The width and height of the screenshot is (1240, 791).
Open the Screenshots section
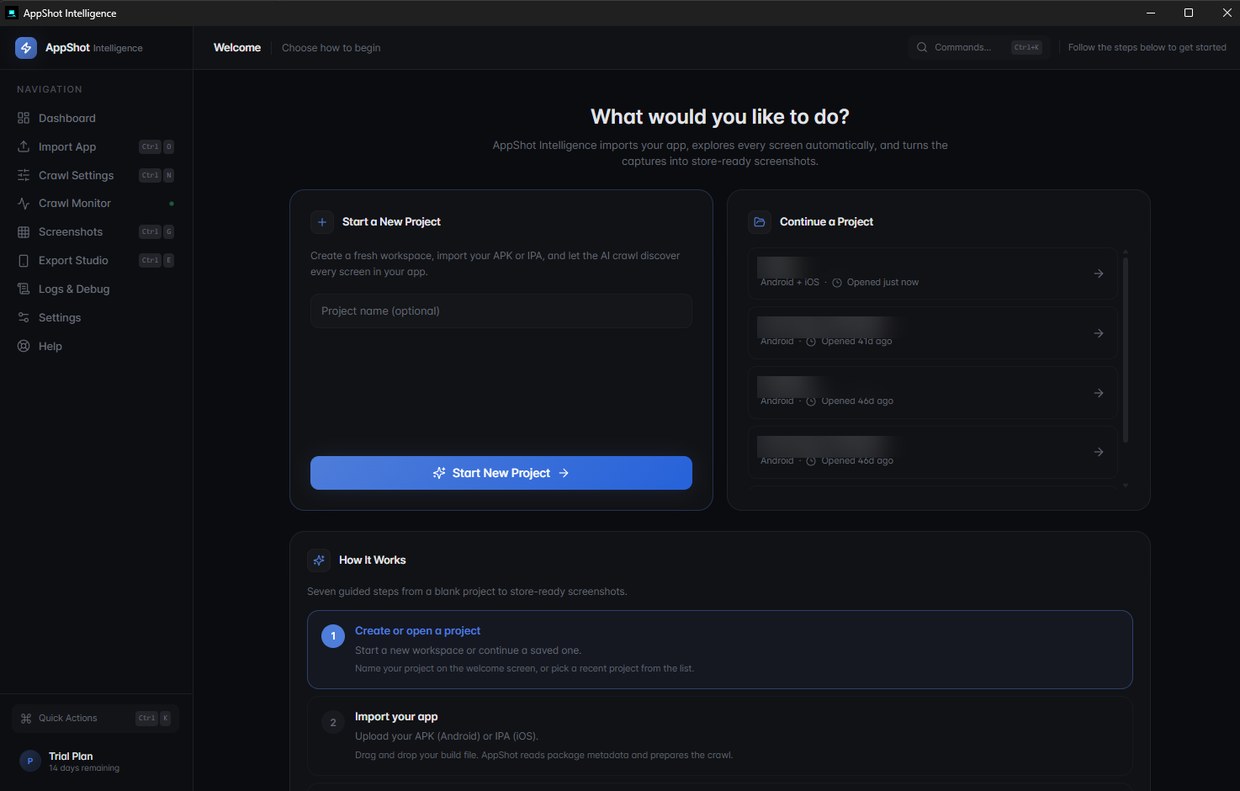point(96,232)
